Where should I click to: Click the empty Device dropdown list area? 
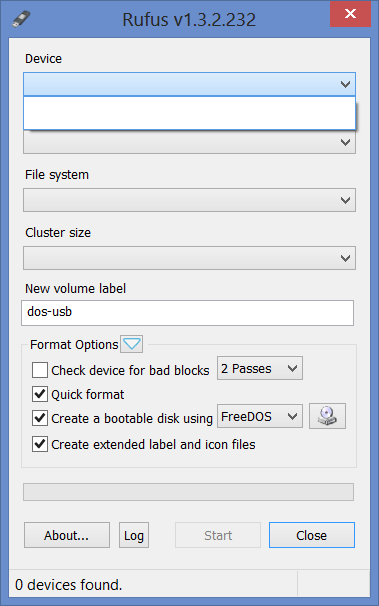[189, 113]
